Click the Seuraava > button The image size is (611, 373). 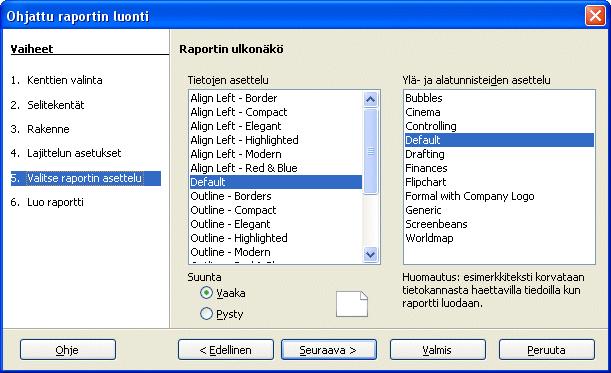point(329,350)
